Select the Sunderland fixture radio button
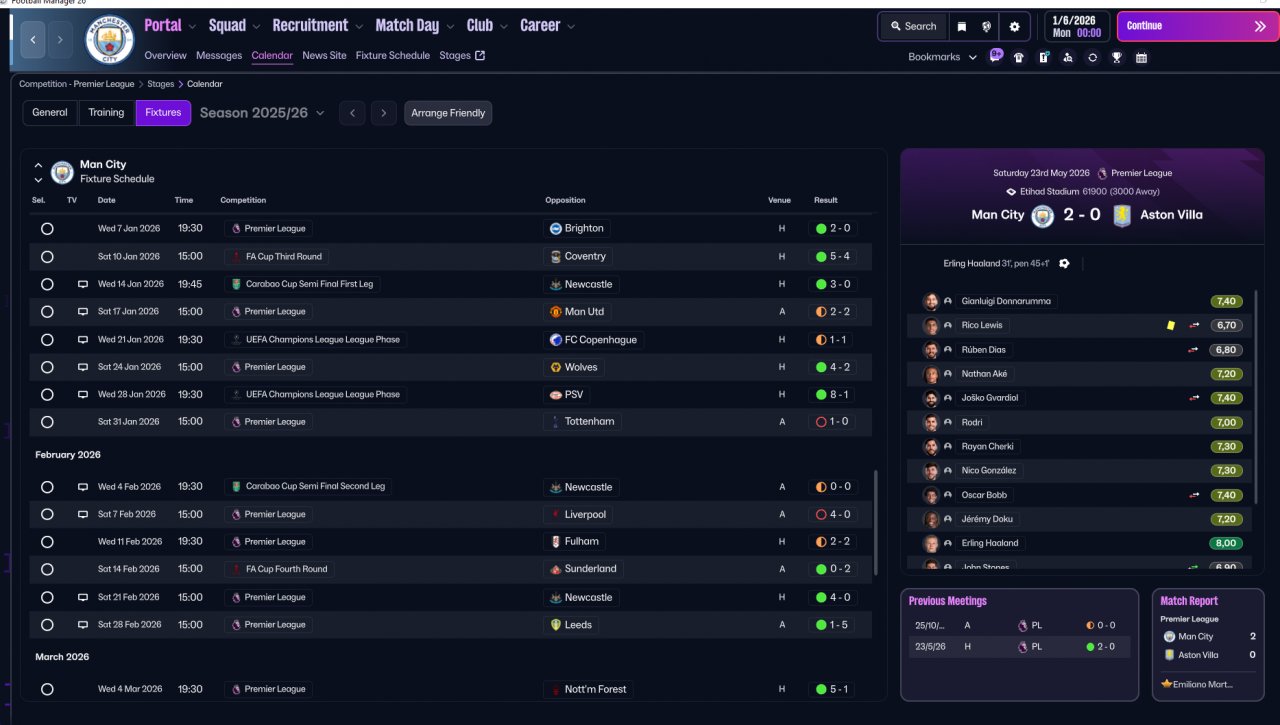Viewport: 1280px width, 725px height. click(47, 569)
